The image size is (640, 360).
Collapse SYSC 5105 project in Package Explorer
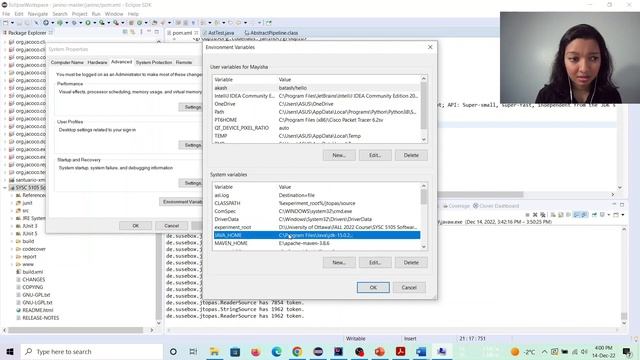5,188
